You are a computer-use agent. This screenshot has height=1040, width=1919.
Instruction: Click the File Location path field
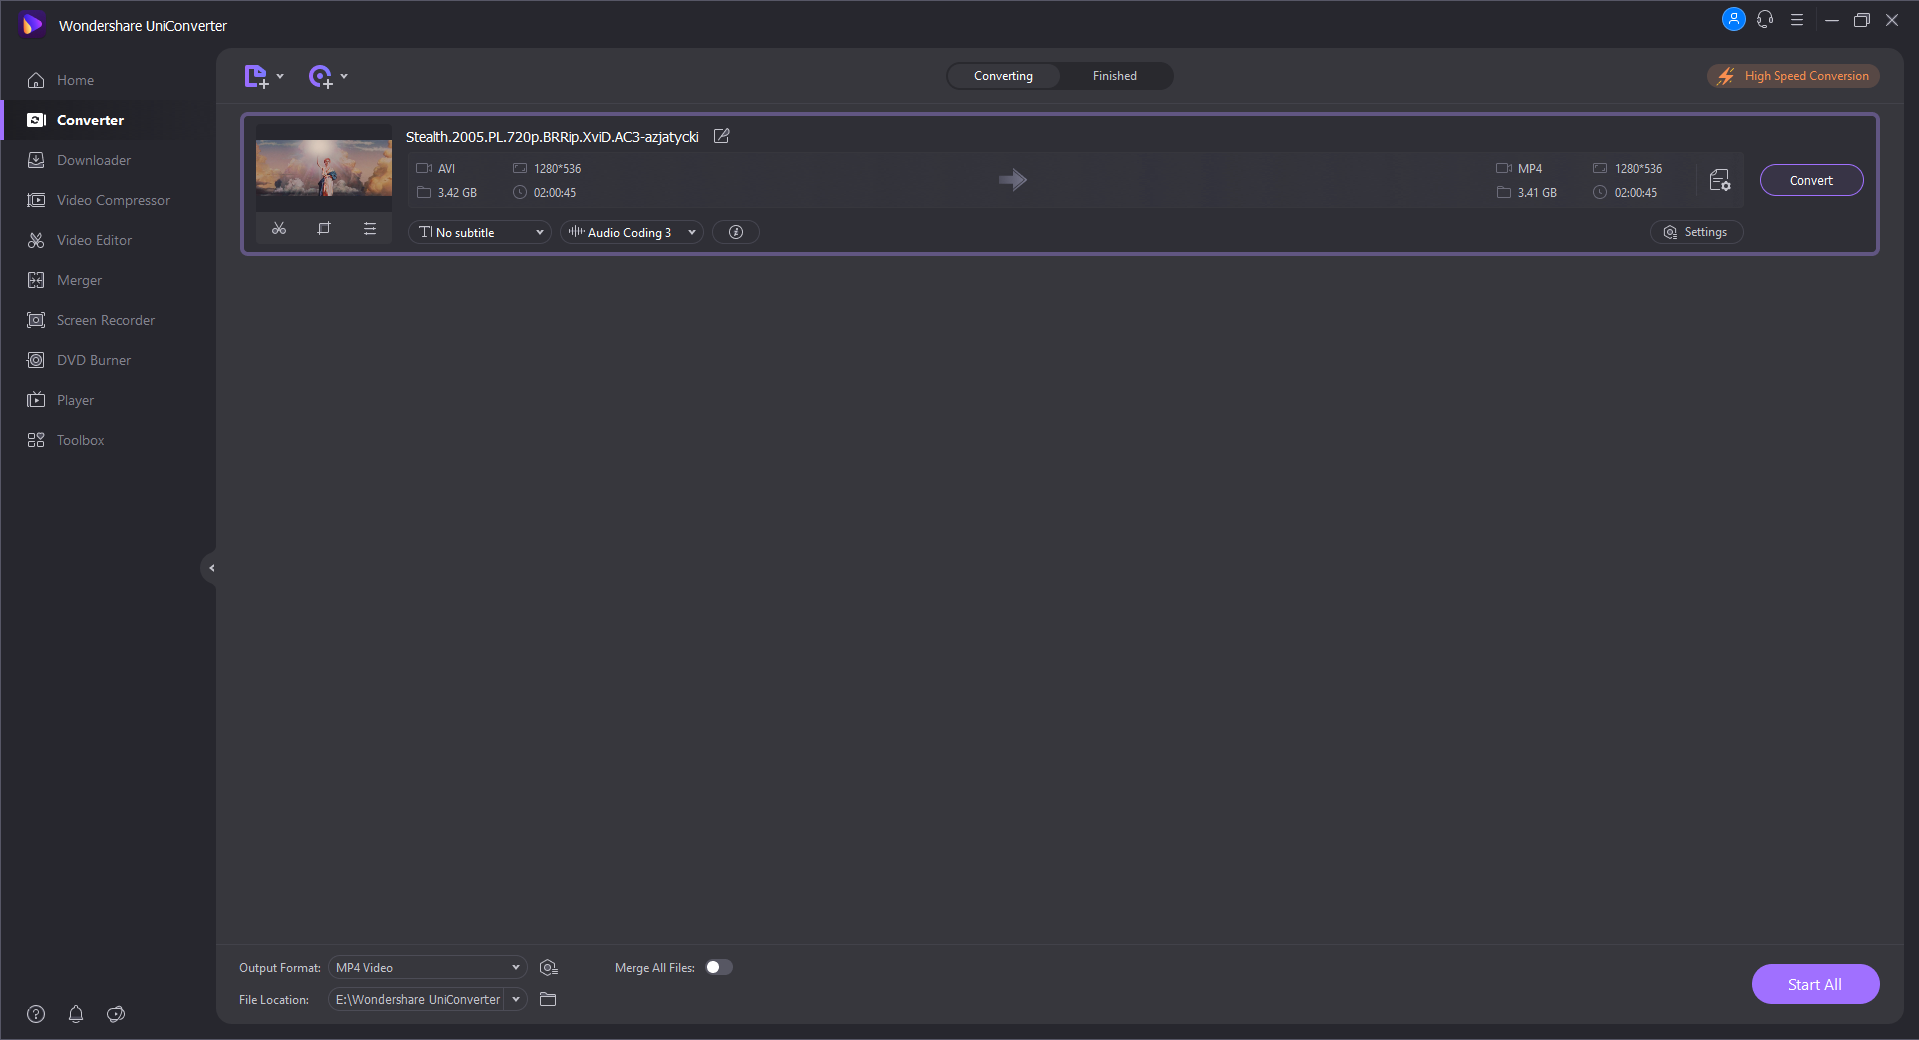point(417,999)
